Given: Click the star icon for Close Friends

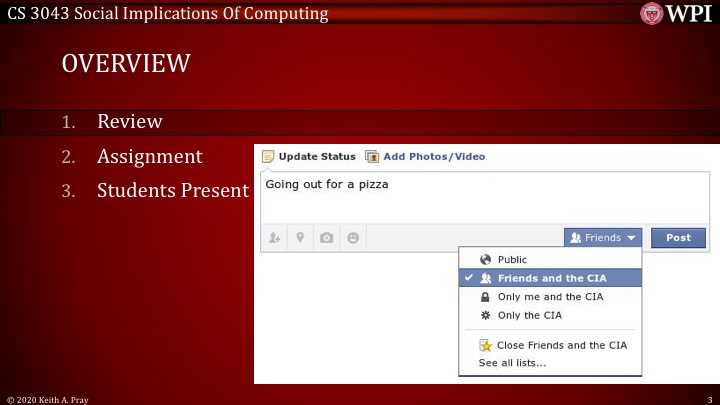Looking at the screenshot, I should (486, 345).
